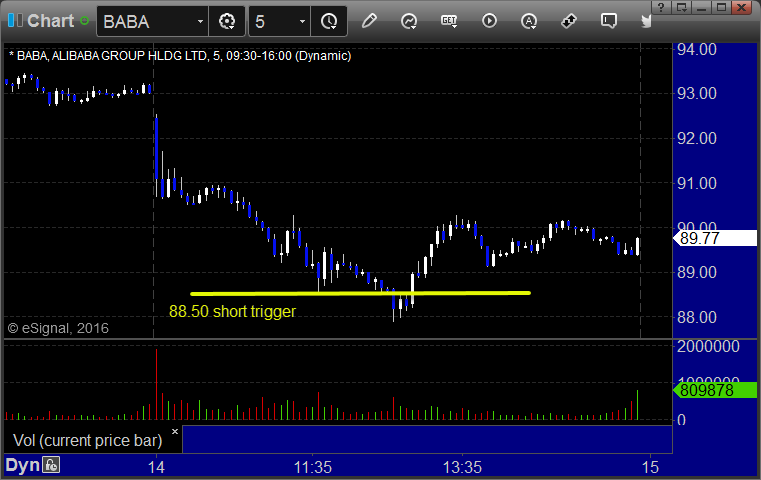Select the yellow 88.50 trigger line
Image resolution: width=761 pixels, height=480 pixels.
click(x=360, y=293)
